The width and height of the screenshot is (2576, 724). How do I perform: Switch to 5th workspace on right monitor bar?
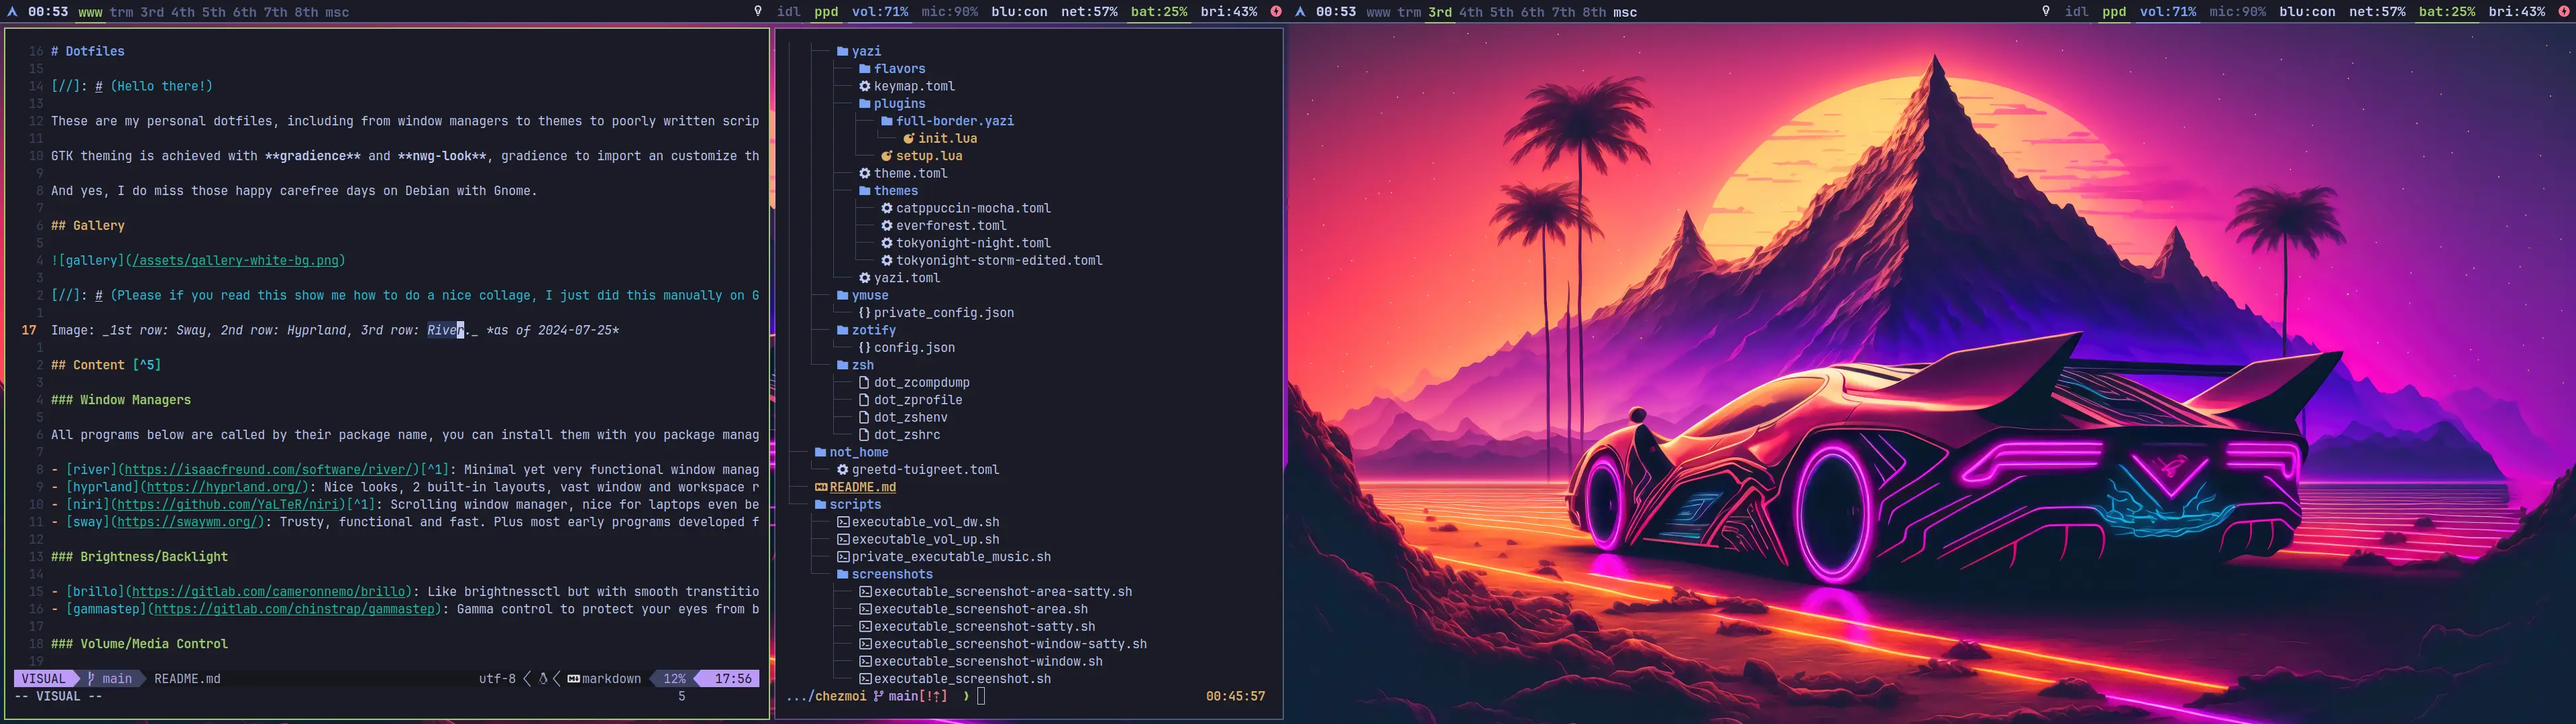(x=1502, y=12)
